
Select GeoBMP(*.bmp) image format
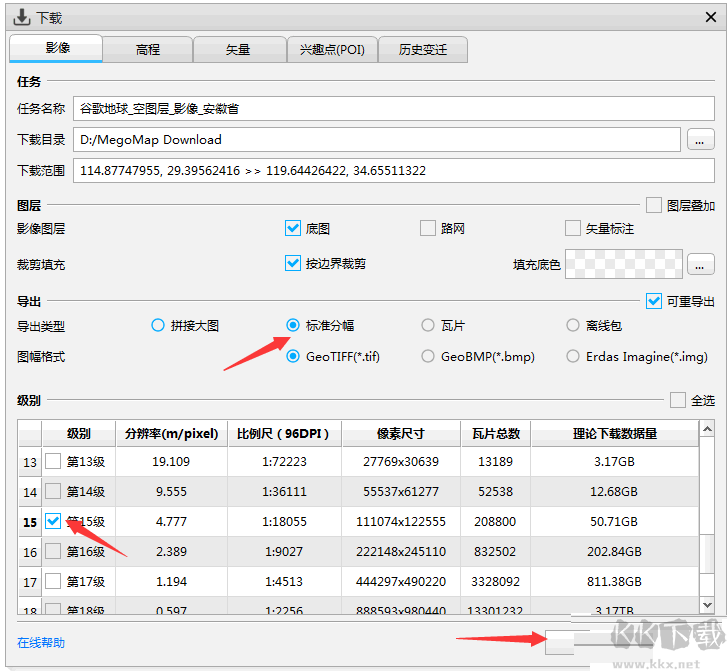click(x=428, y=356)
